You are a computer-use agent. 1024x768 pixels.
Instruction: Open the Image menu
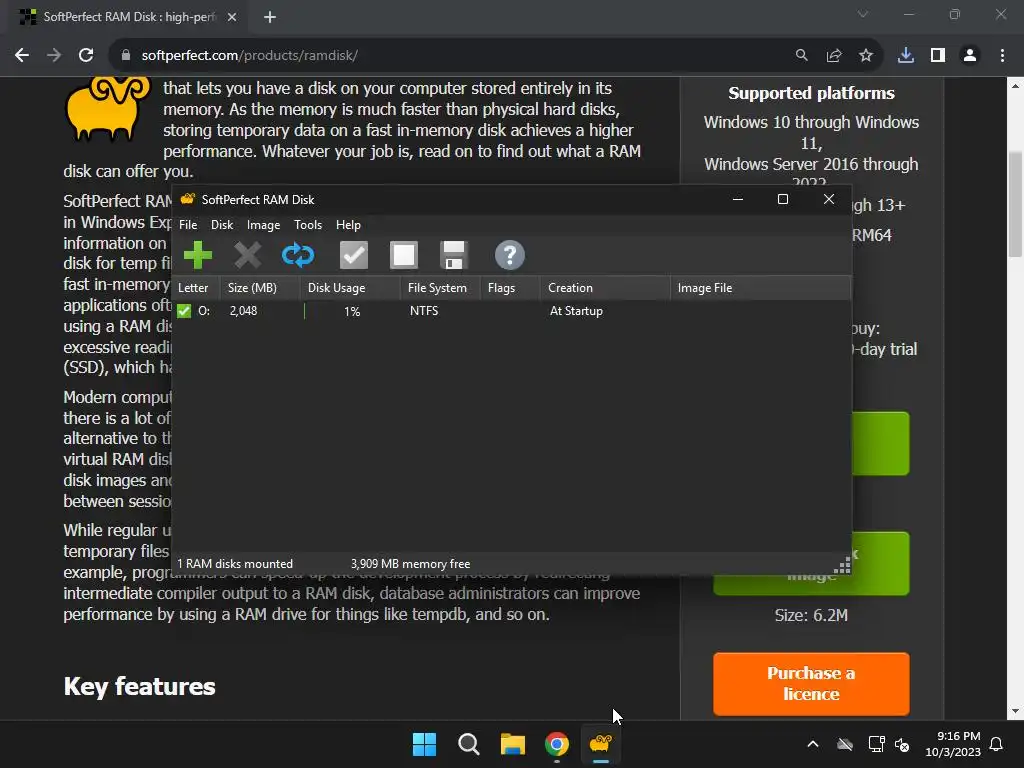(263, 225)
